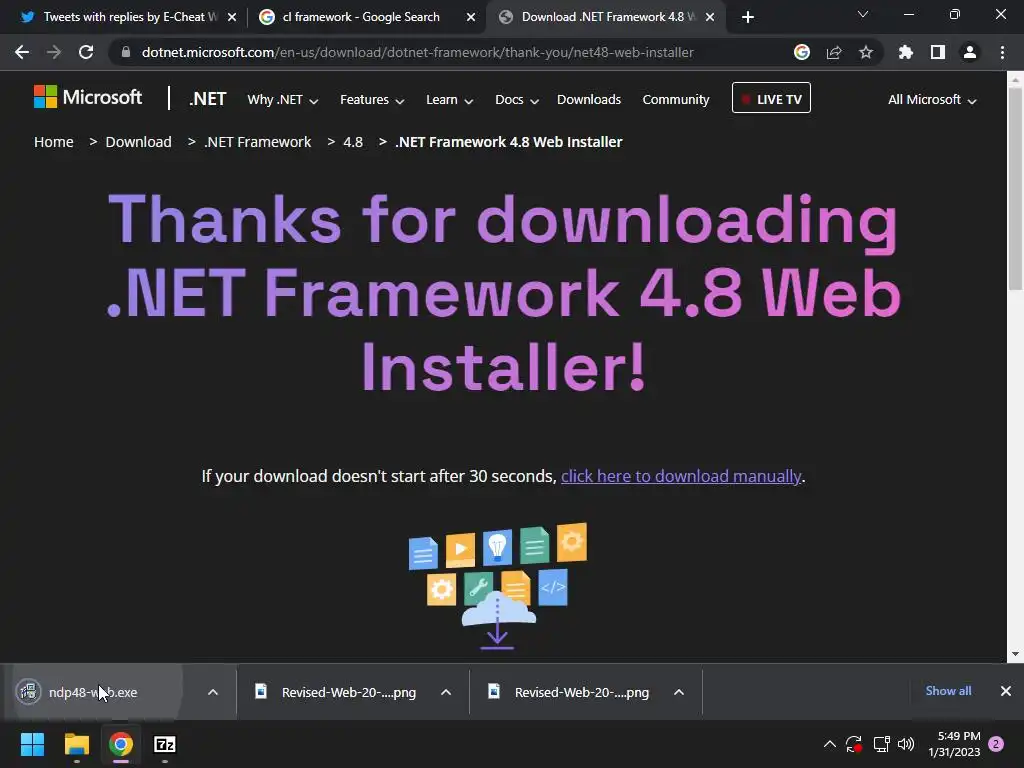Close the downloads bar
The width and height of the screenshot is (1024, 768).
1006,691
